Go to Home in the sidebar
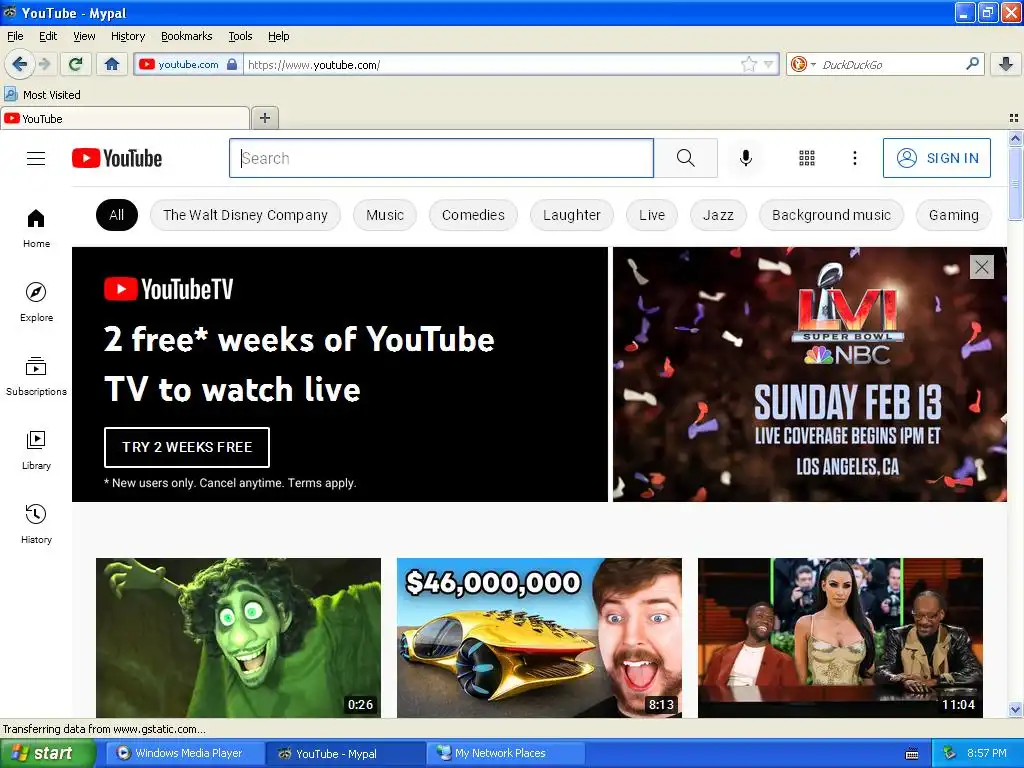Viewport: 1024px width, 768px height. click(x=36, y=228)
